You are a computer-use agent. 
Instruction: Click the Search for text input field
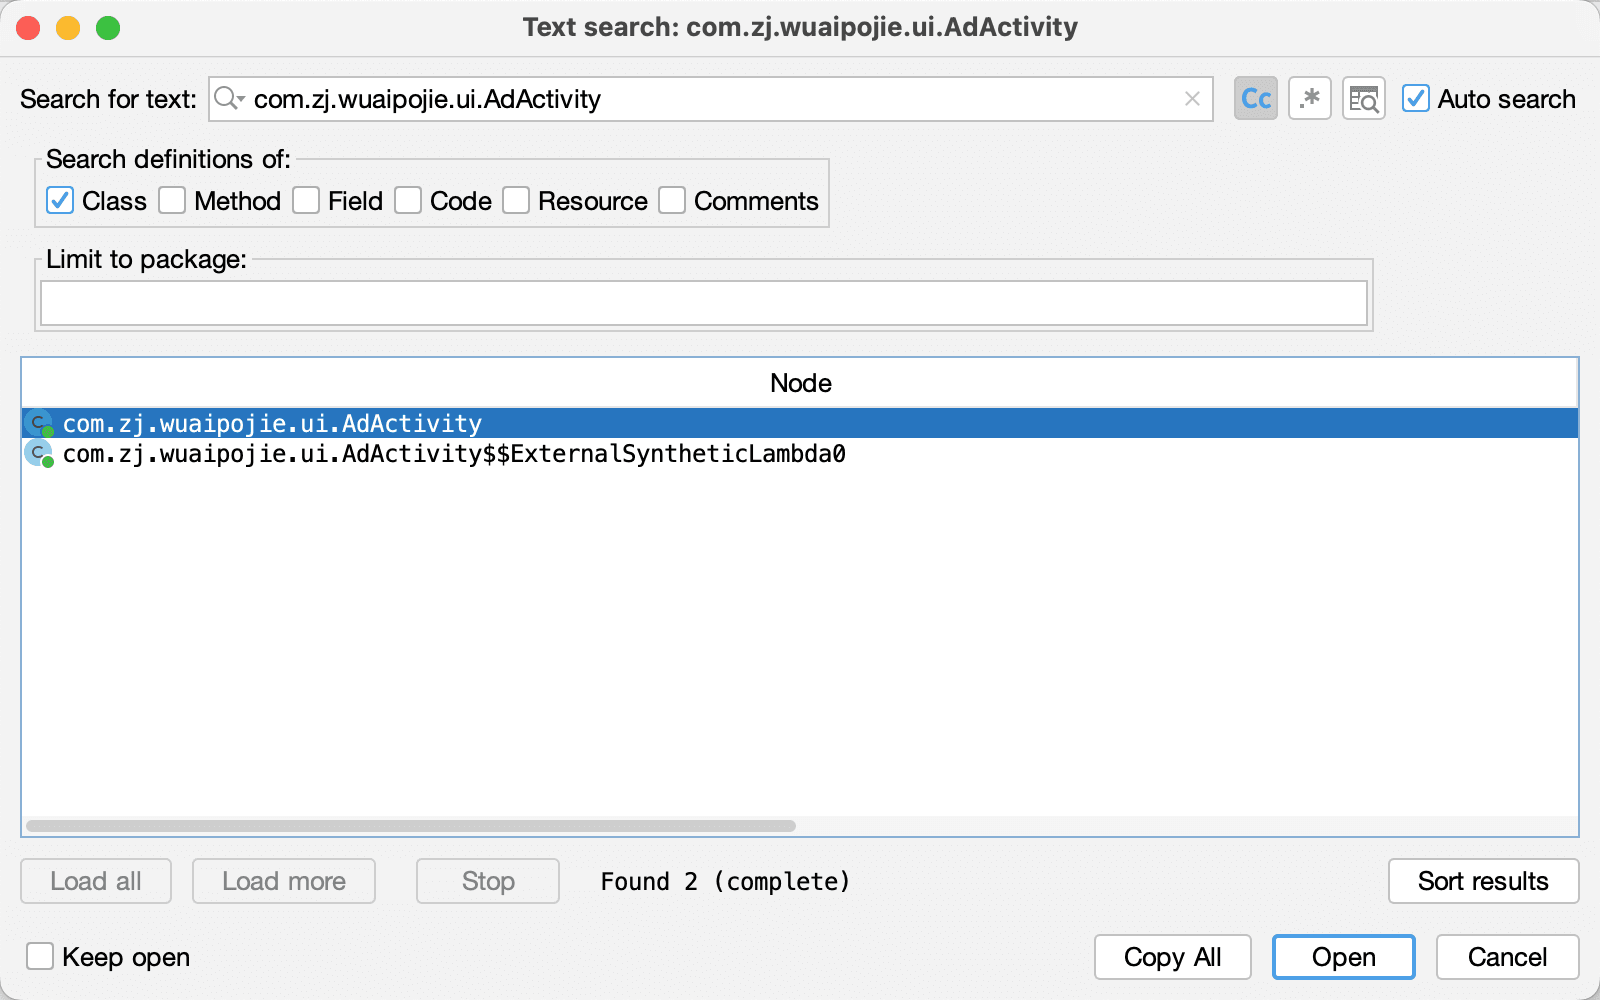click(x=711, y=99)
